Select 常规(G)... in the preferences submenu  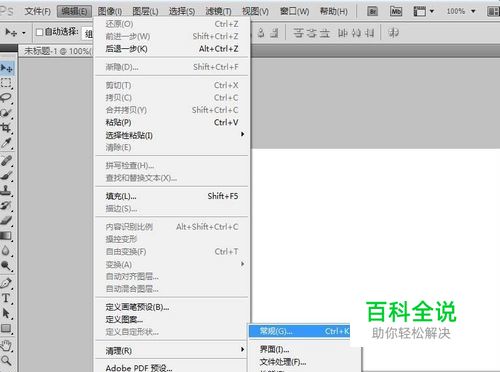coord(299,331)
